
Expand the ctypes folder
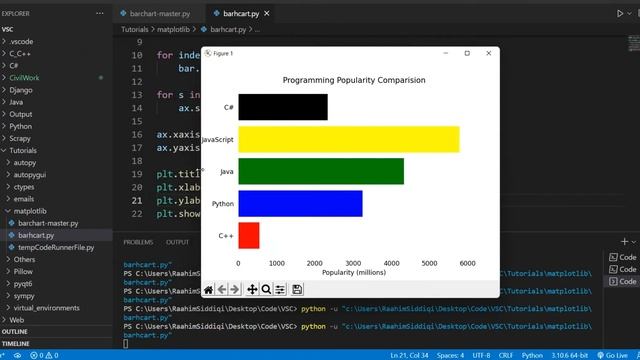point(56,187)
